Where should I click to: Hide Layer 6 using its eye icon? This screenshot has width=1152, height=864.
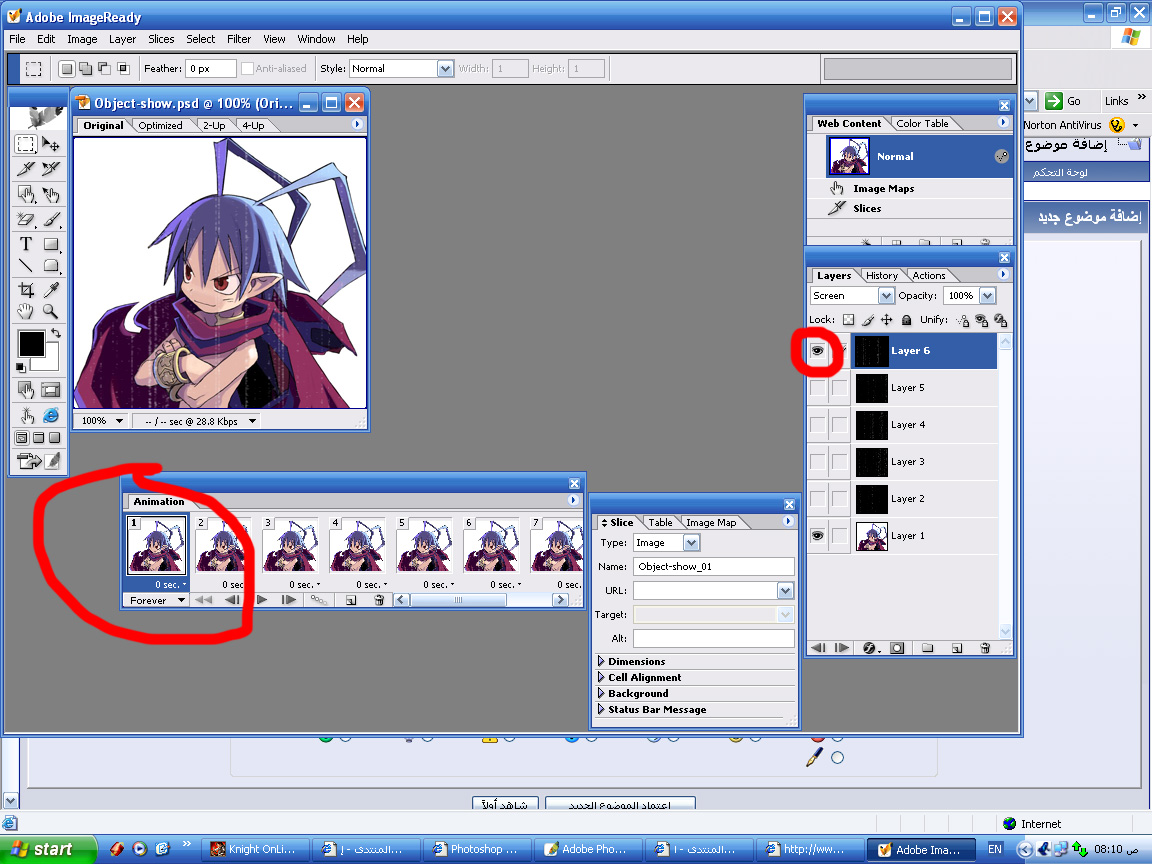point(818,351)
